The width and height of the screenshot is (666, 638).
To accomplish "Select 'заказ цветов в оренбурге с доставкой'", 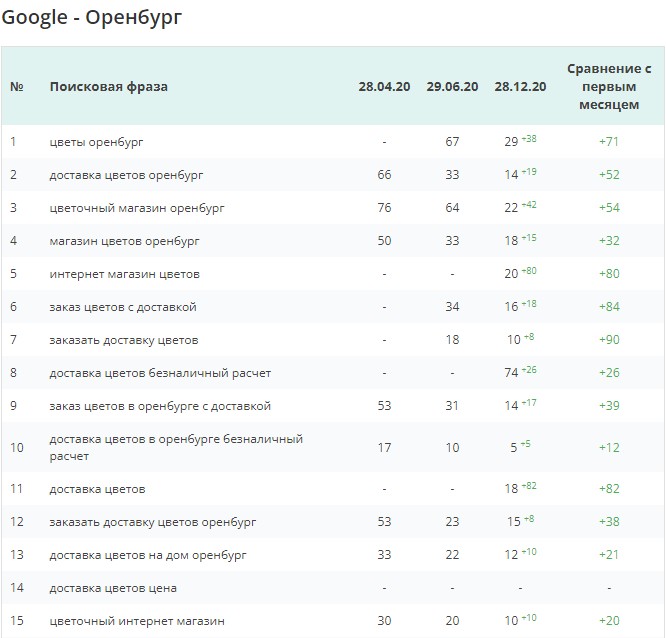I will (160, 406).
